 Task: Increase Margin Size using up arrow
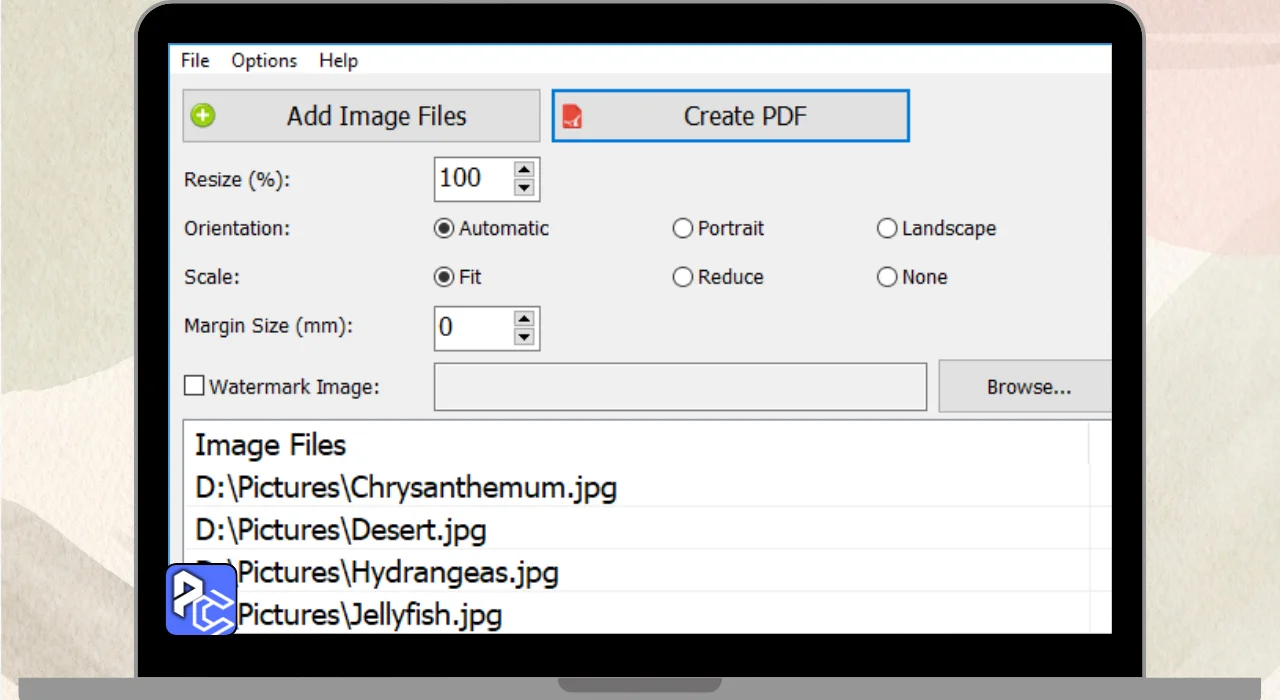click(524, 319)
